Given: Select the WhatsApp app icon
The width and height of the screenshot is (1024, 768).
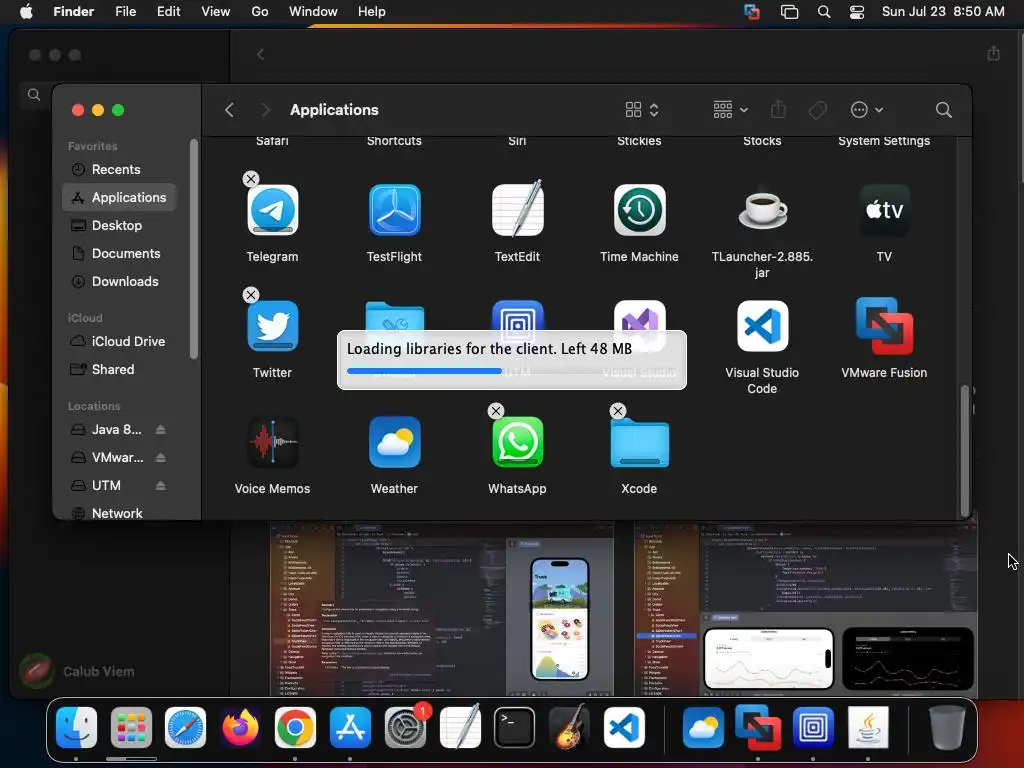Looking at the screenshot, I should (517, 442).
